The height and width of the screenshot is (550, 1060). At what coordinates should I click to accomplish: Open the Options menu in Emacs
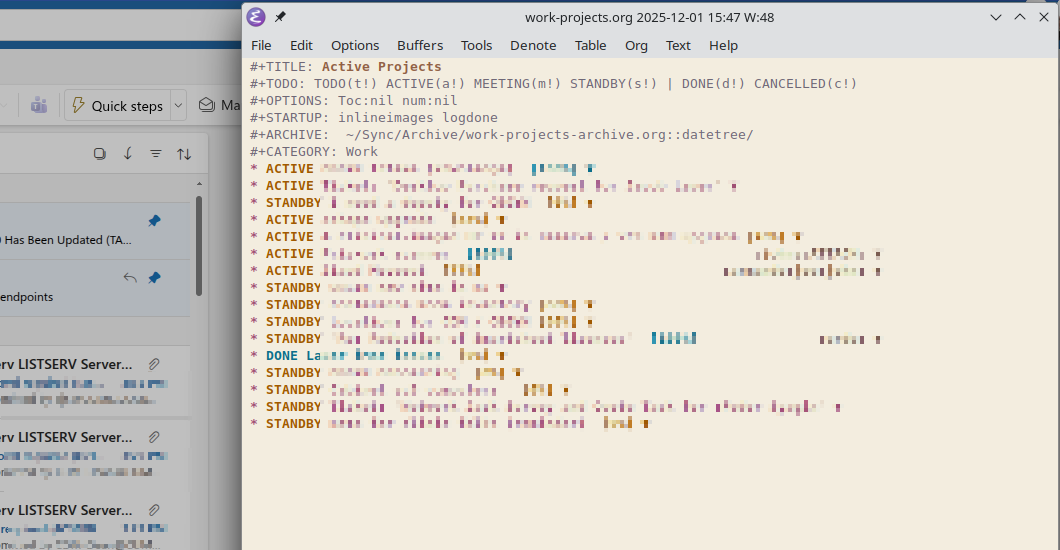pyautogui.click(x=355, y=45)
